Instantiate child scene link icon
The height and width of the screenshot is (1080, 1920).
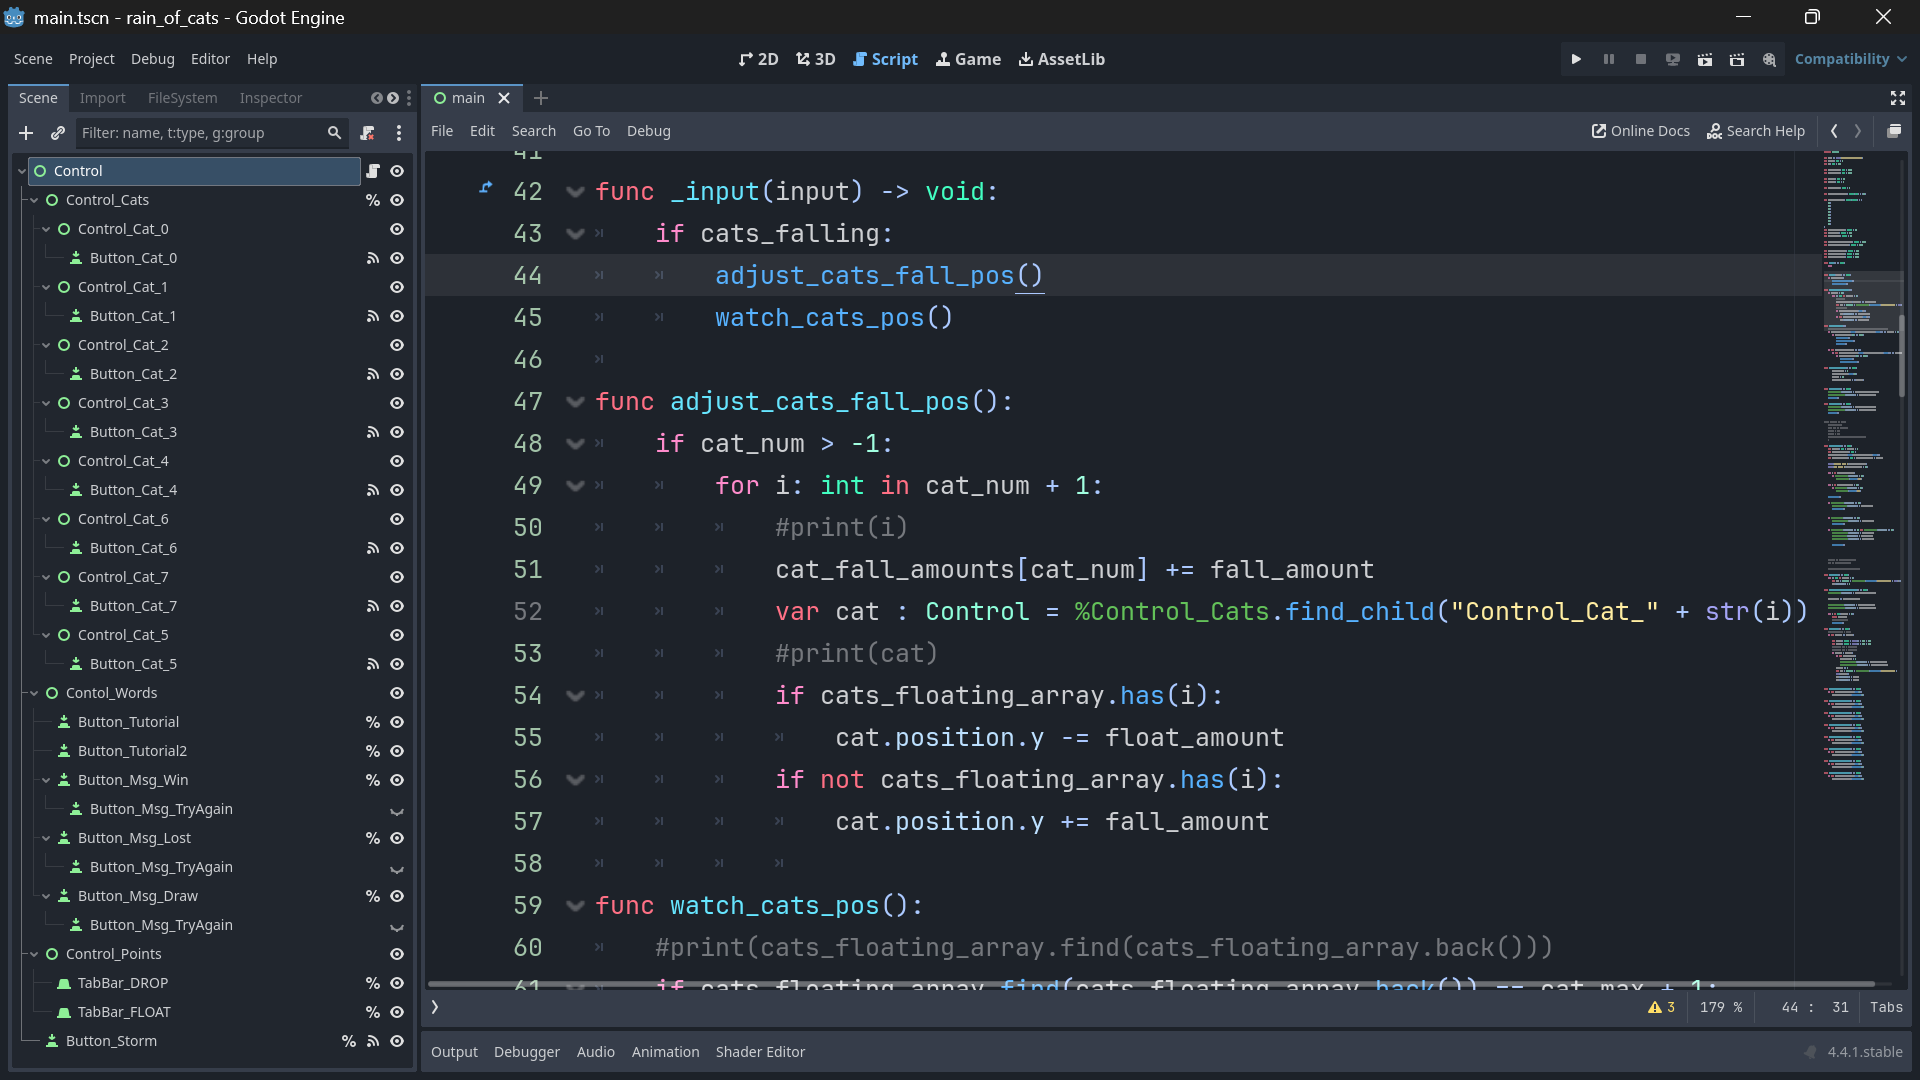click(x=57, y=133)
